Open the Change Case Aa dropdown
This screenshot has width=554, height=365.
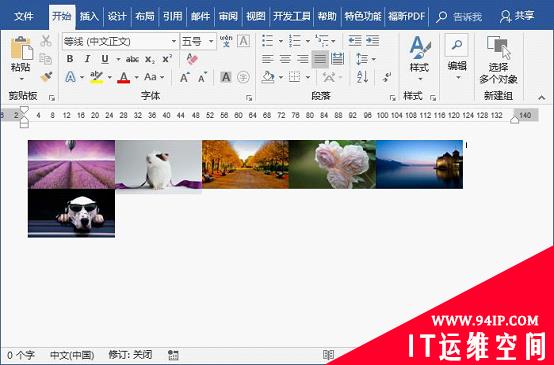[154, 77]
